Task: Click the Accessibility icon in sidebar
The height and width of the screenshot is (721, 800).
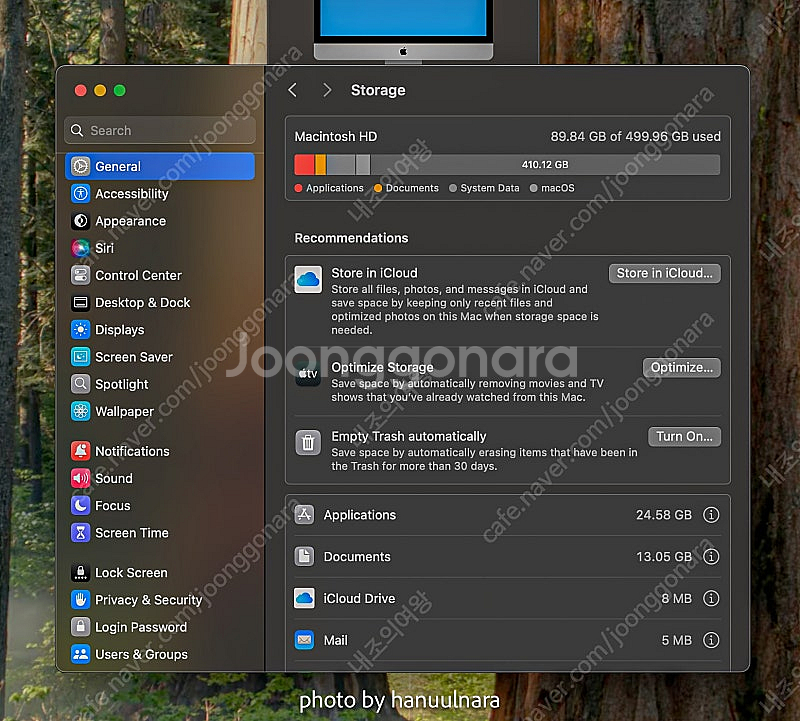Action: tap(81, 193)
